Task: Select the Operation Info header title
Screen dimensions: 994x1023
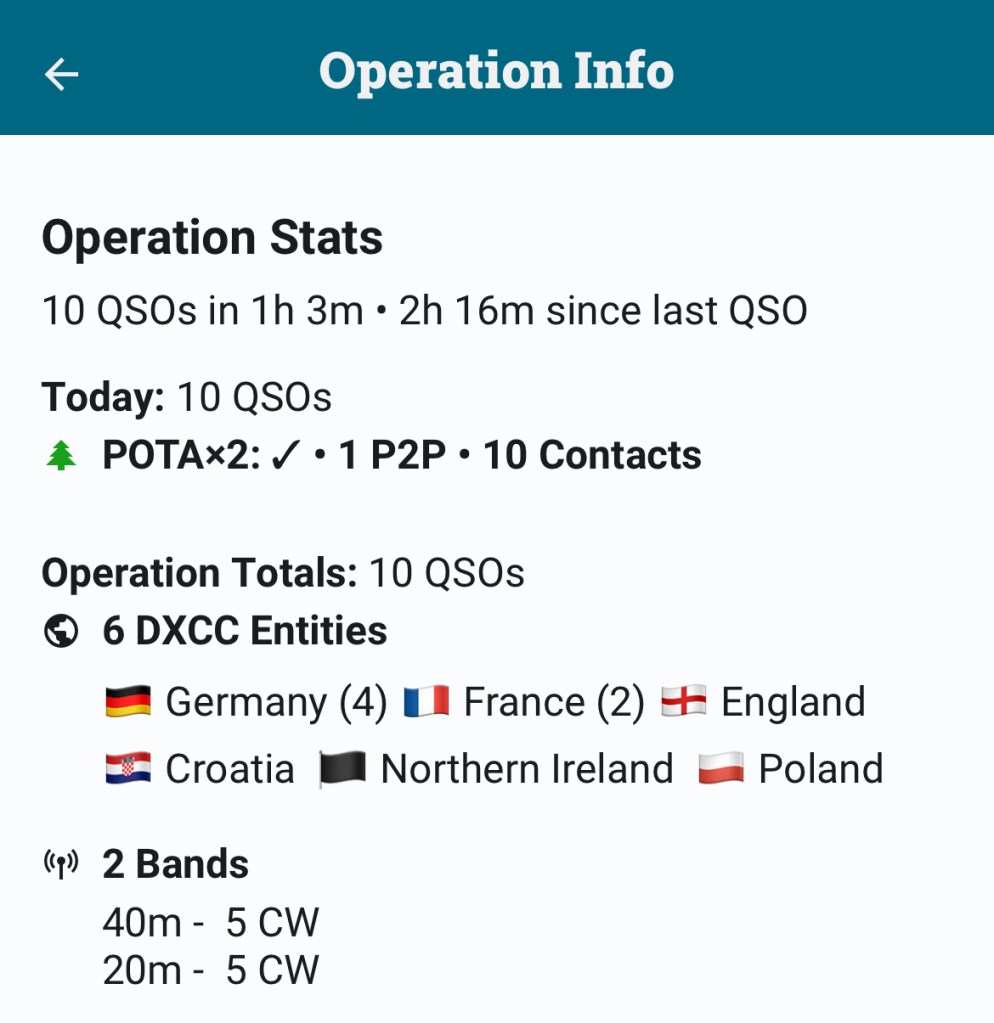Action: click(496, 71)
